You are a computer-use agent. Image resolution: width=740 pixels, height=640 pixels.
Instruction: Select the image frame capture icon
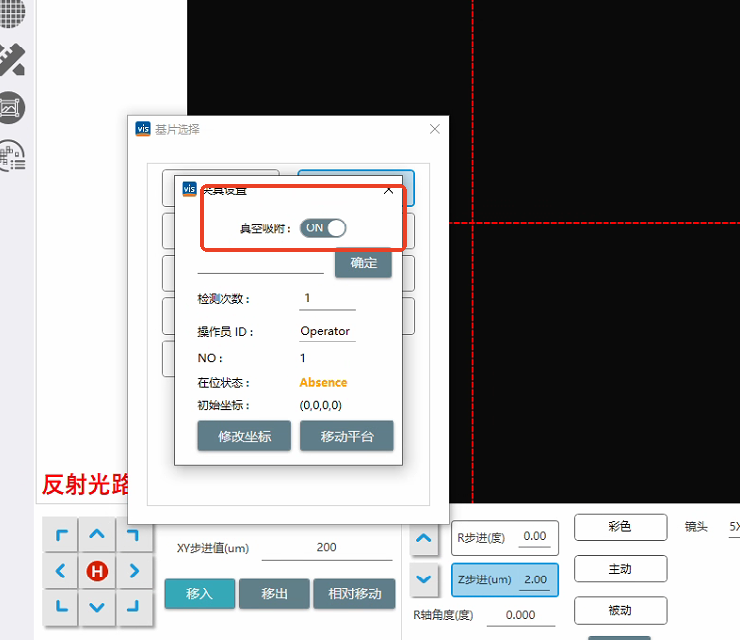[11, 107]
